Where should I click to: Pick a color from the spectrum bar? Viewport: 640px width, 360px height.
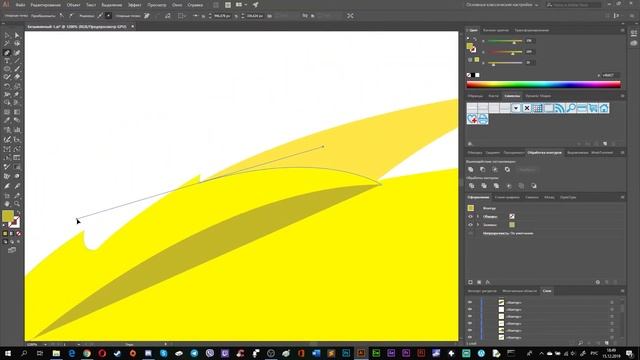tap(543, 84)
